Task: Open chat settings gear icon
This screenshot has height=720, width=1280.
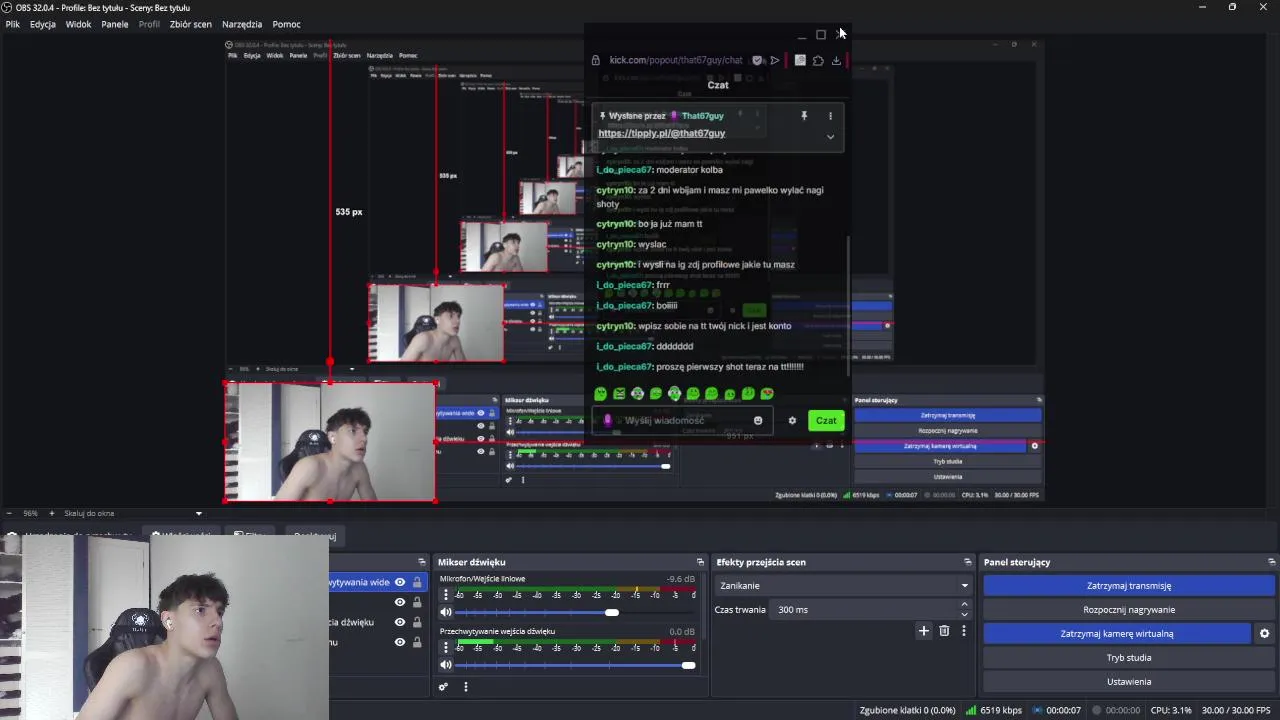Action: pos(792,420)
